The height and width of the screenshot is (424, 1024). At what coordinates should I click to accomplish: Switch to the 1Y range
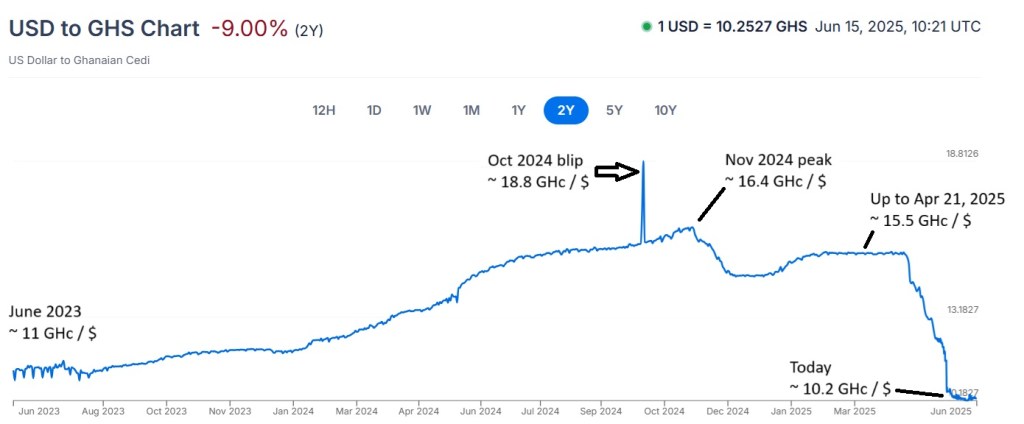[x=518, y=110]
